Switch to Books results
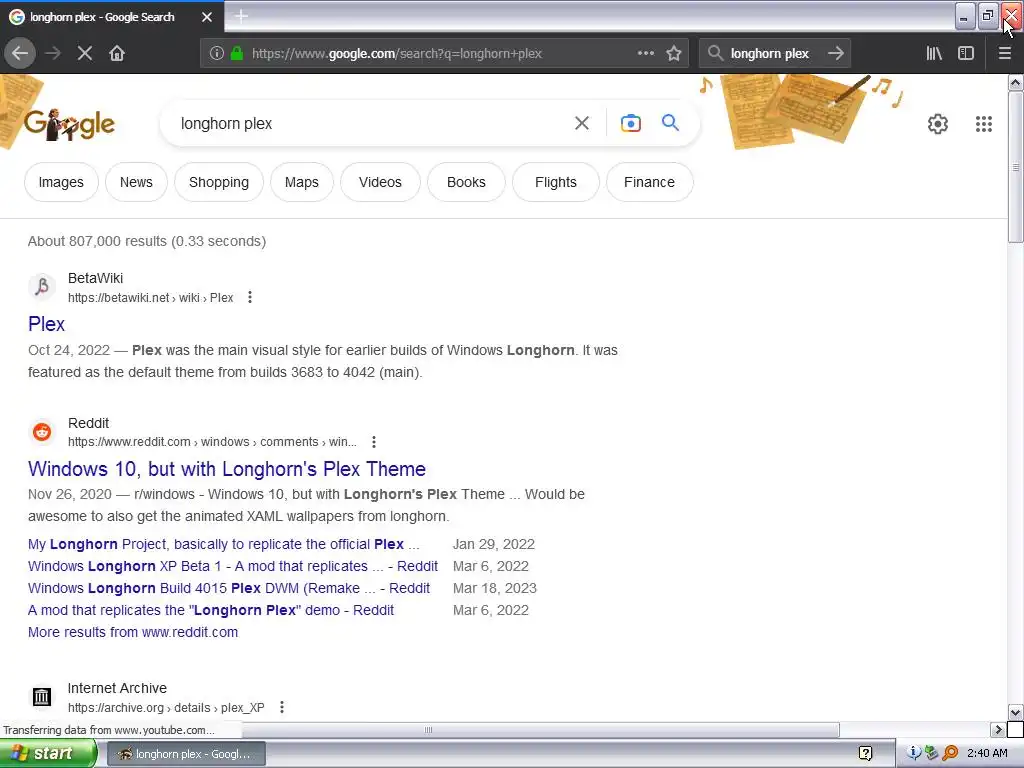Image resolution: width=1024 pixels, height=768 pixels. [466, 182]
